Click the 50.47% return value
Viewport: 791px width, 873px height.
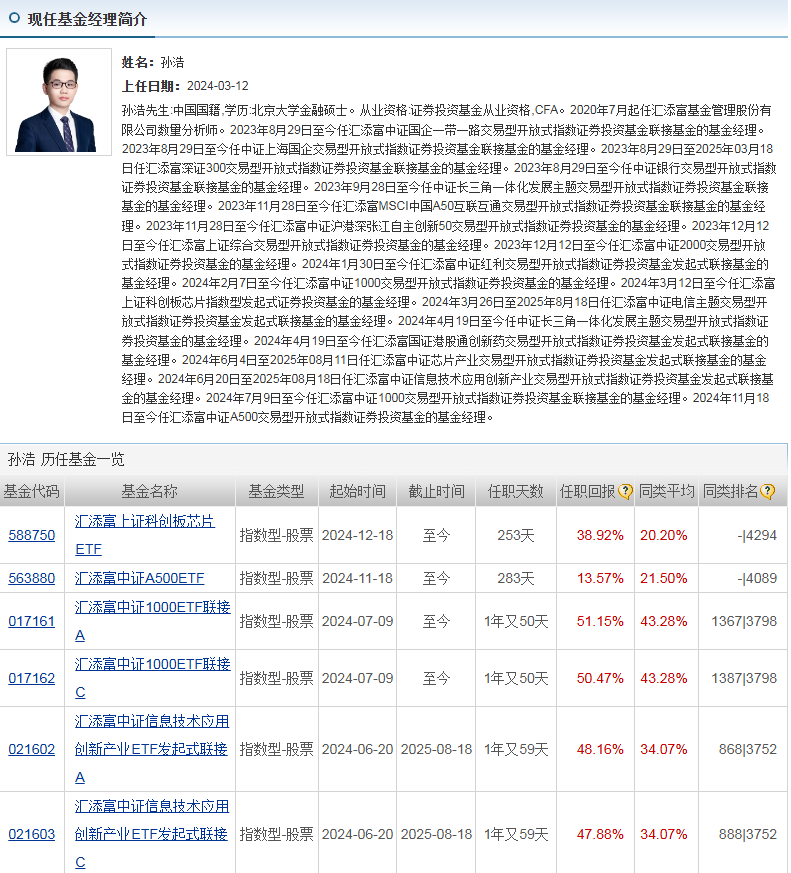[600, 678]
